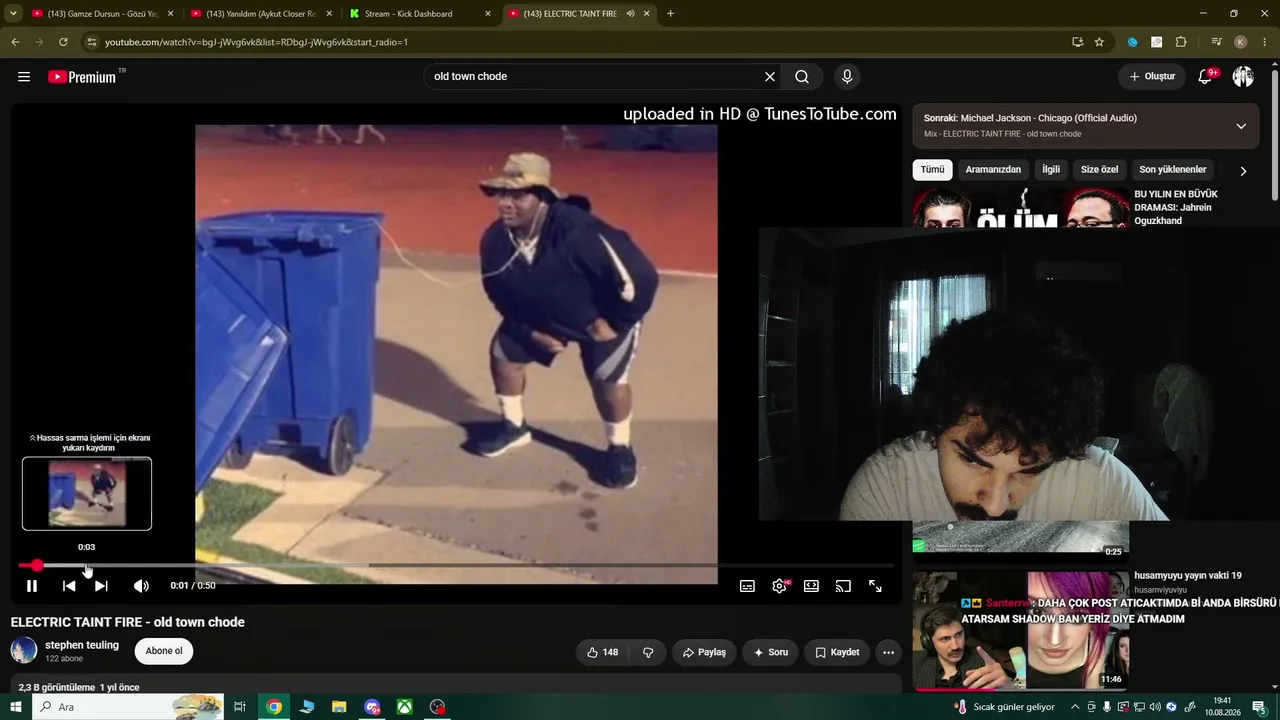Open a new browser tab
Image resolution: width=1280 pixels, height=720 pixels.
click(x=670, y=14)
